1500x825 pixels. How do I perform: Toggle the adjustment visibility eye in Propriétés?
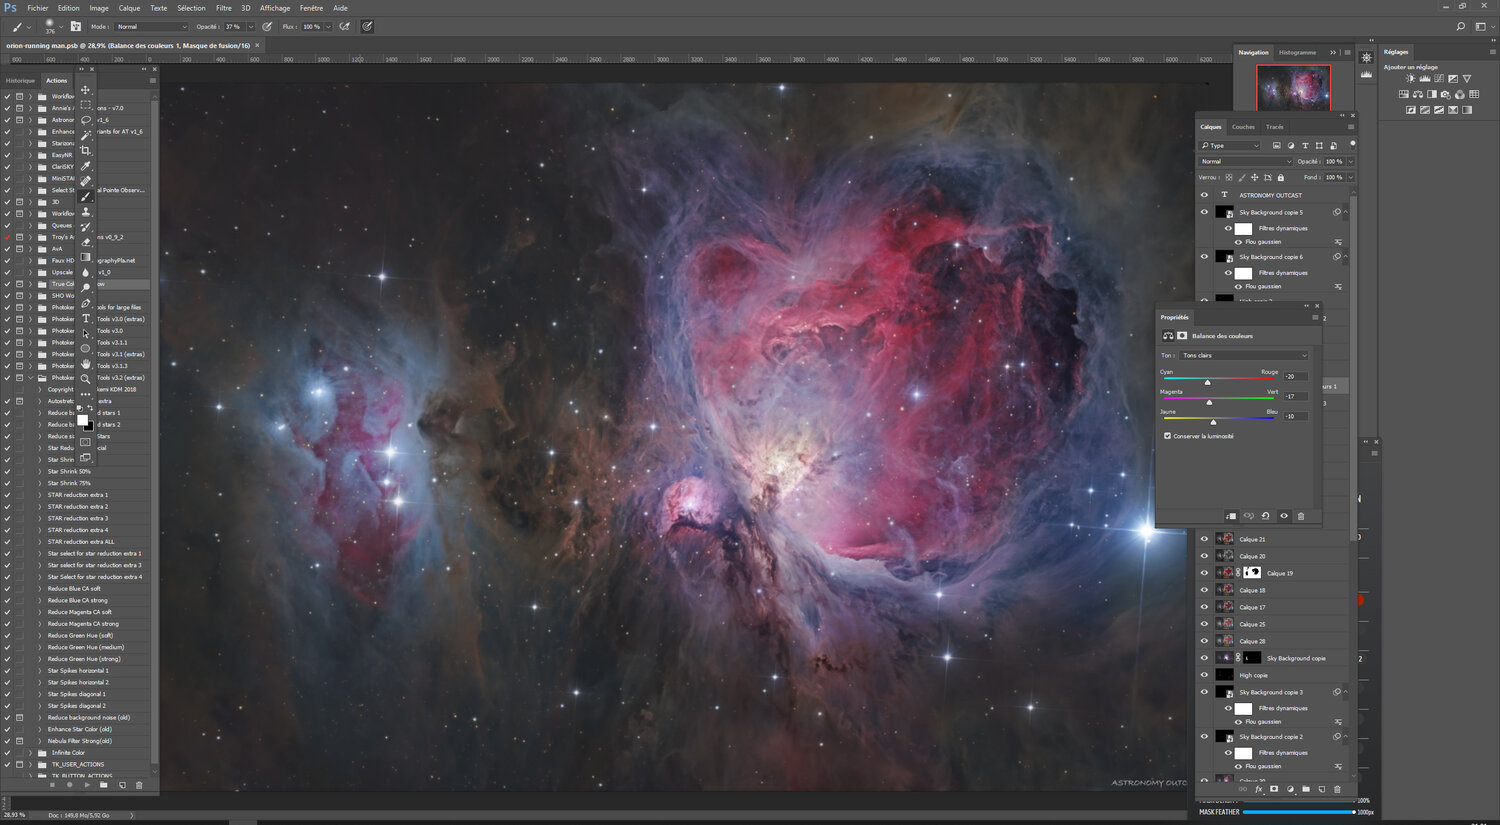point(1284,516)
